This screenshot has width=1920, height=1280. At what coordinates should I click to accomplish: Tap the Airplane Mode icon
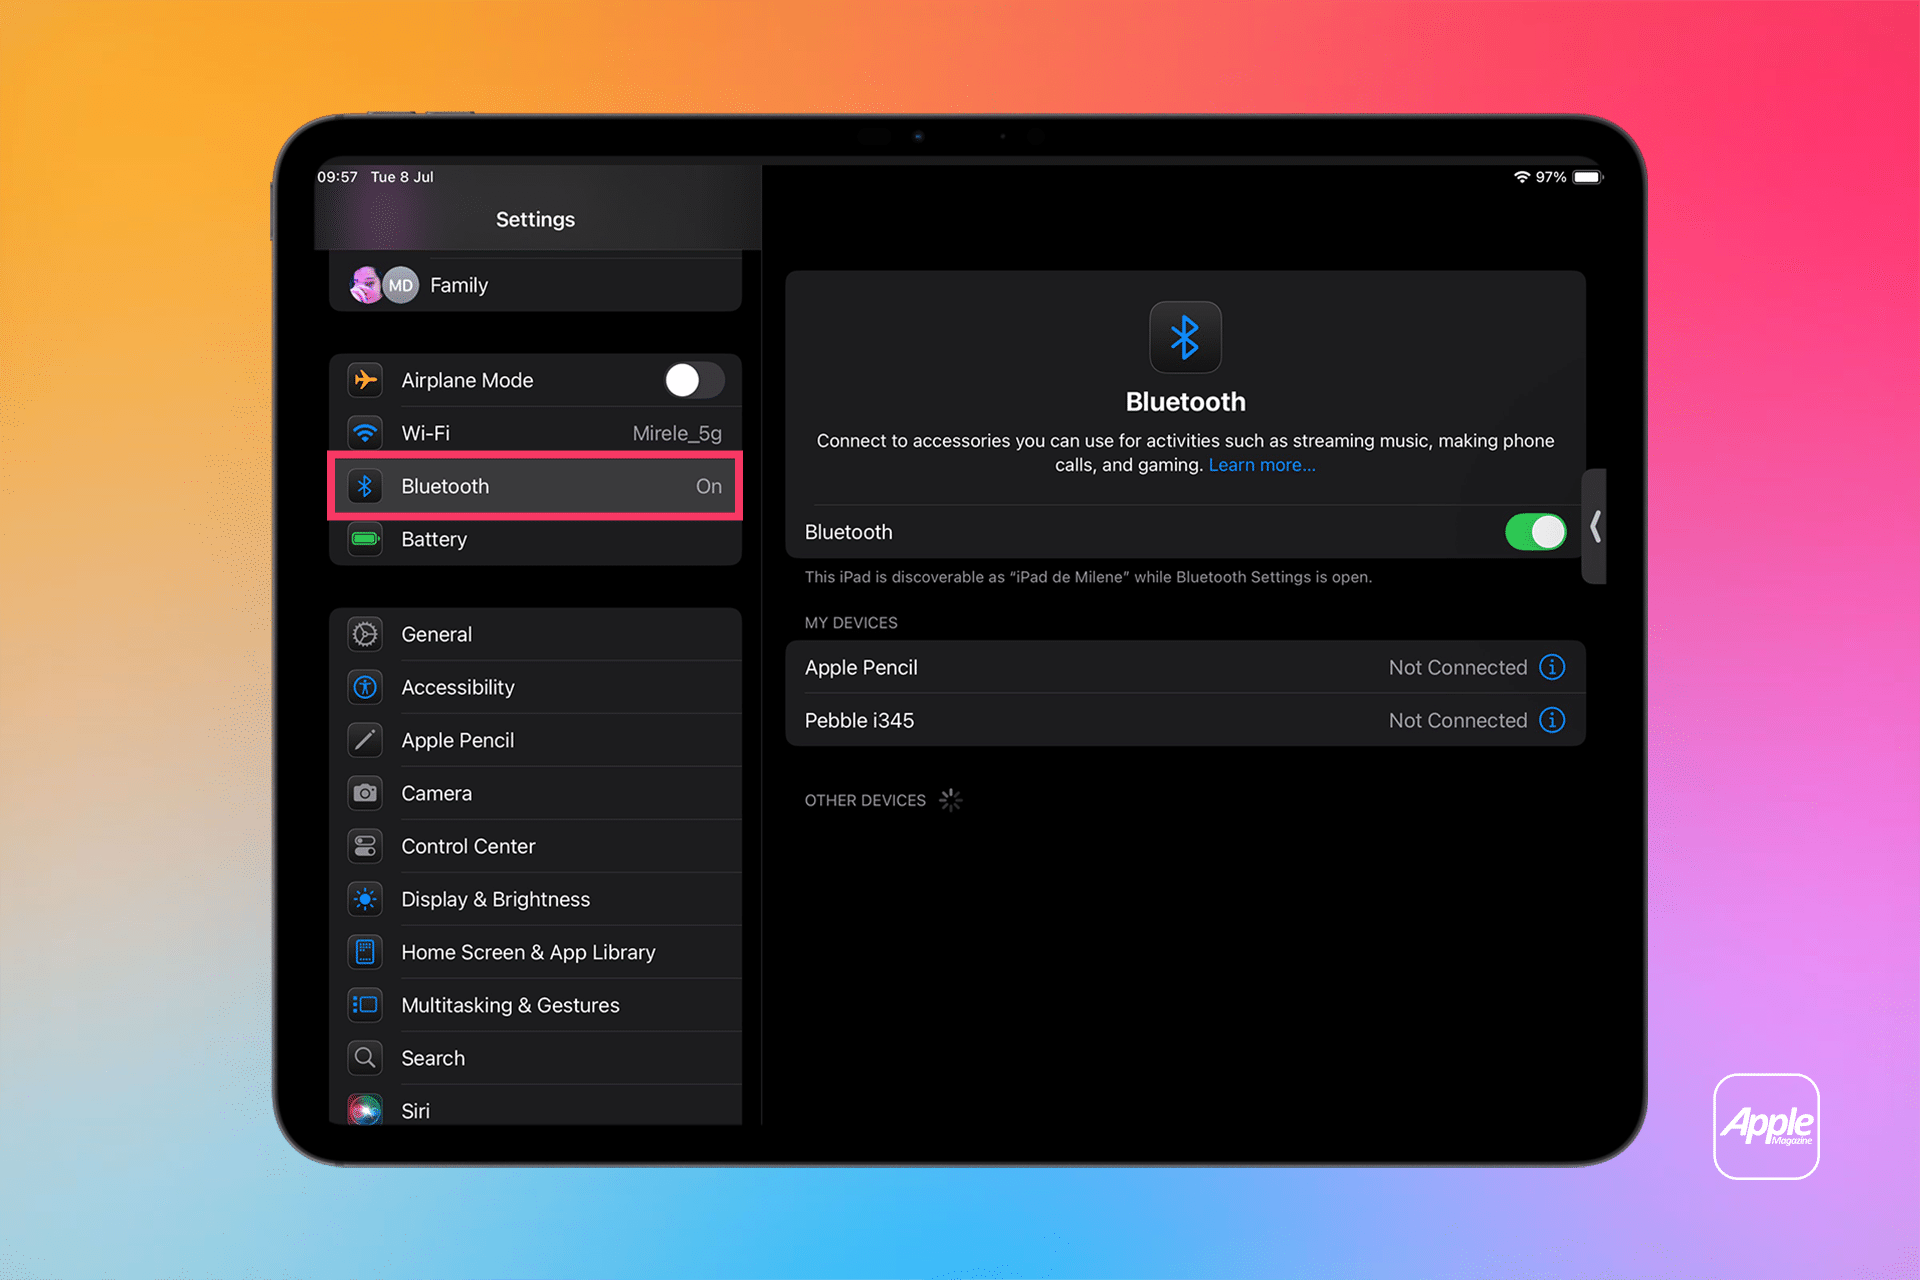[x=365, y=380]
